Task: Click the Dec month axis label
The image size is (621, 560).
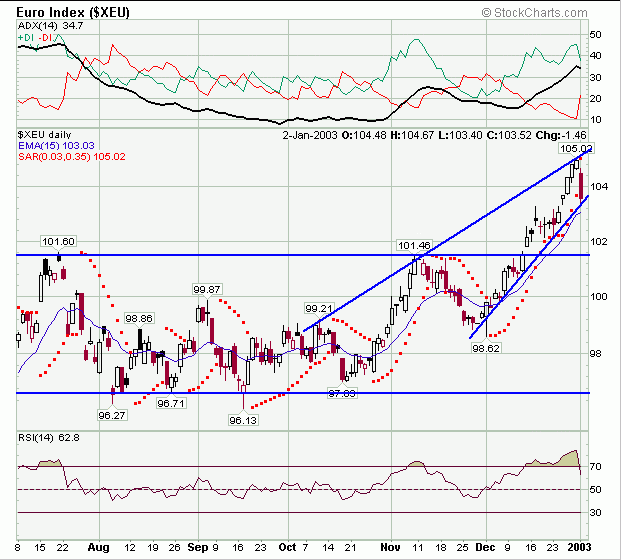Action: tap(485, 548)
